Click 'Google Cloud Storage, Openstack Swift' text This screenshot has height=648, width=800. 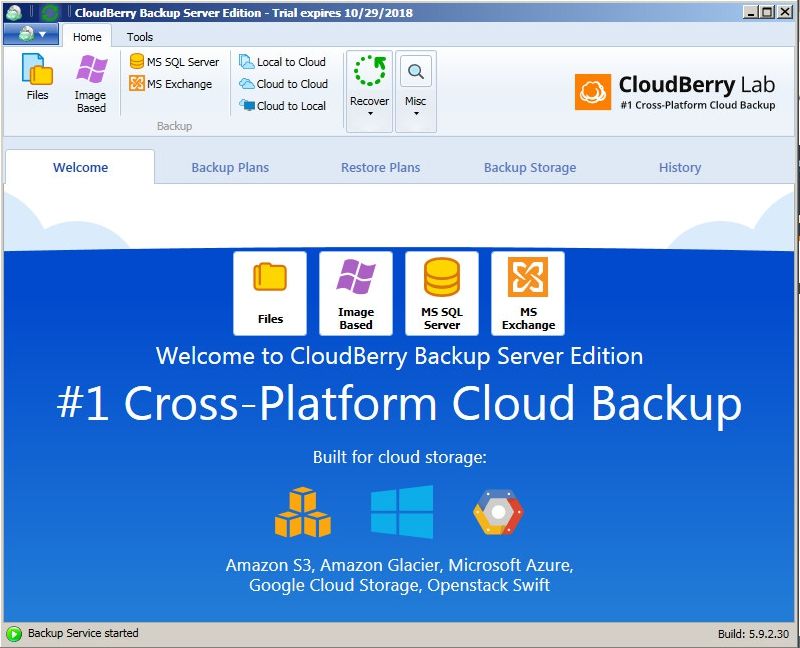coord(399,585)
